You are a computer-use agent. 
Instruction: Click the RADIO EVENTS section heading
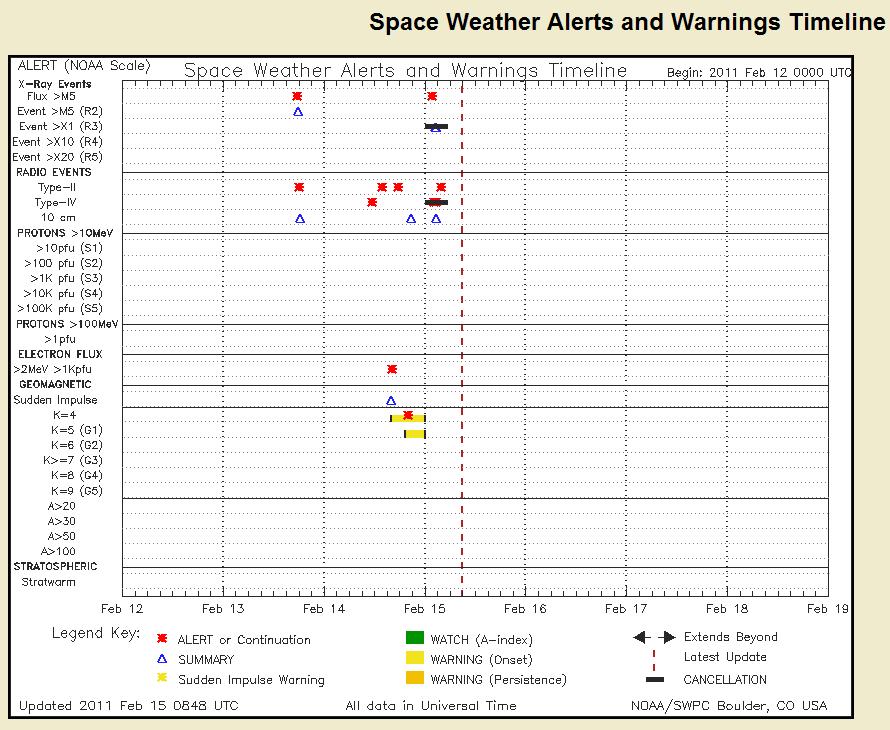(x=54, y=172)
